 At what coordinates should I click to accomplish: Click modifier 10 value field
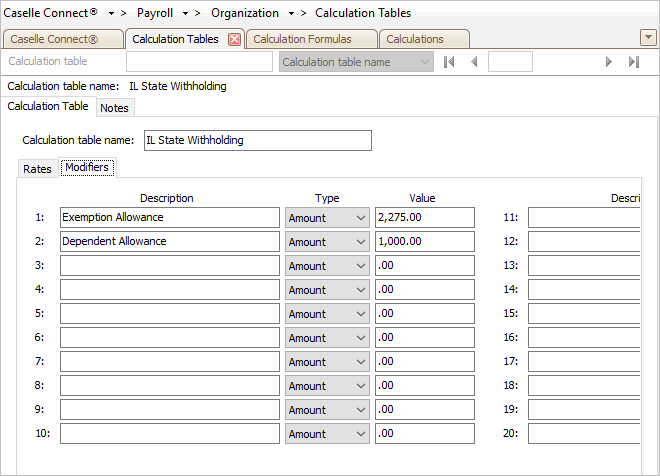[x=425, y=433]
